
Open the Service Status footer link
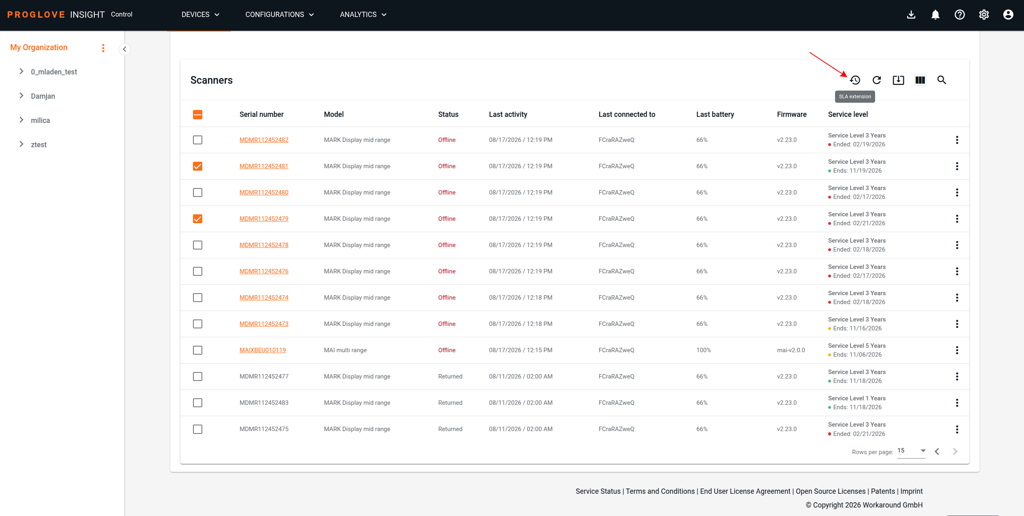point(598,491)
